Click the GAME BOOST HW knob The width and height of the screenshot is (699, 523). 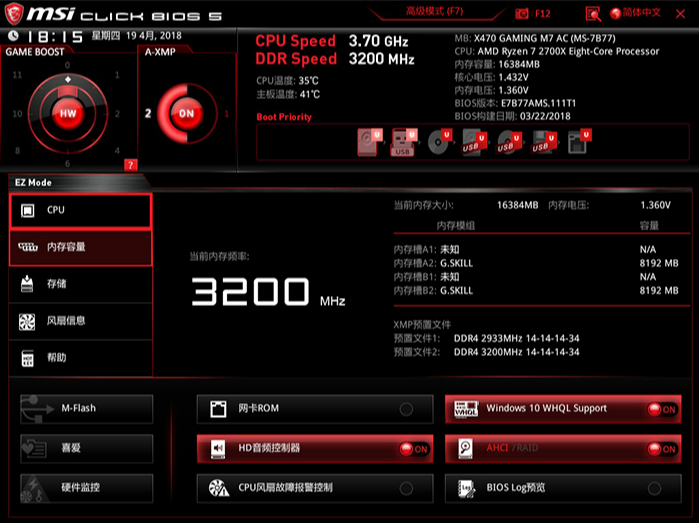(x=68, y=114)
